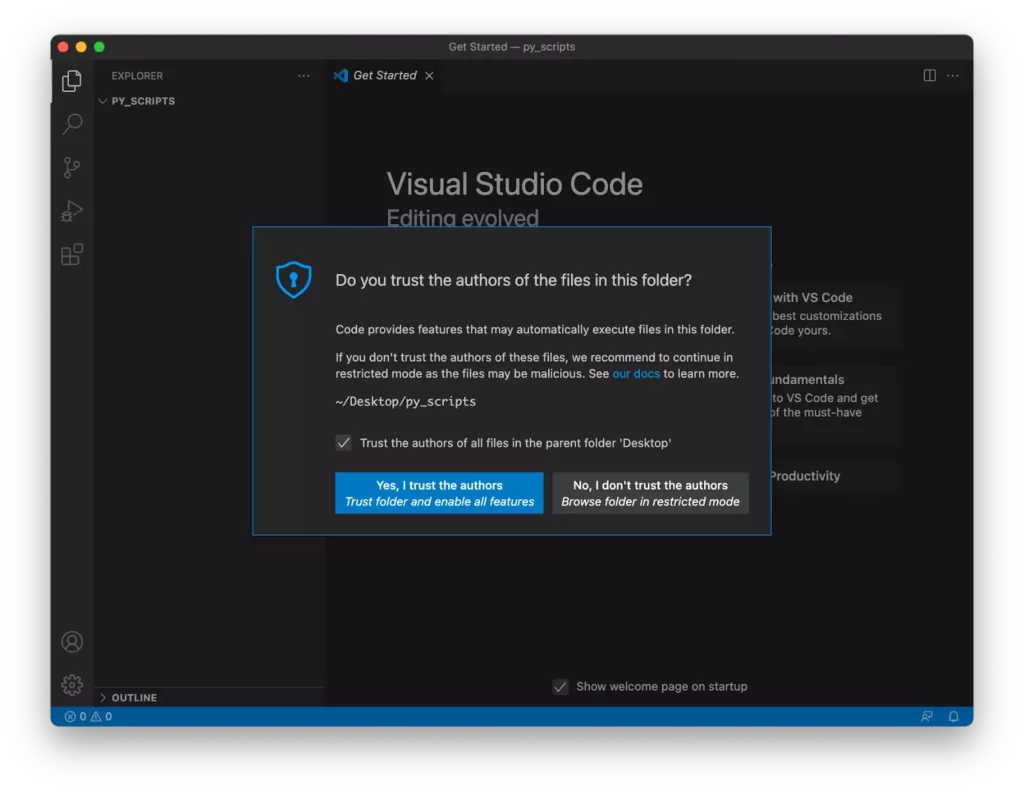Image resolution: width=1024 pixels, height=793 pixels.
Task: Open the 'our docs' link
Action: point(636,374)
